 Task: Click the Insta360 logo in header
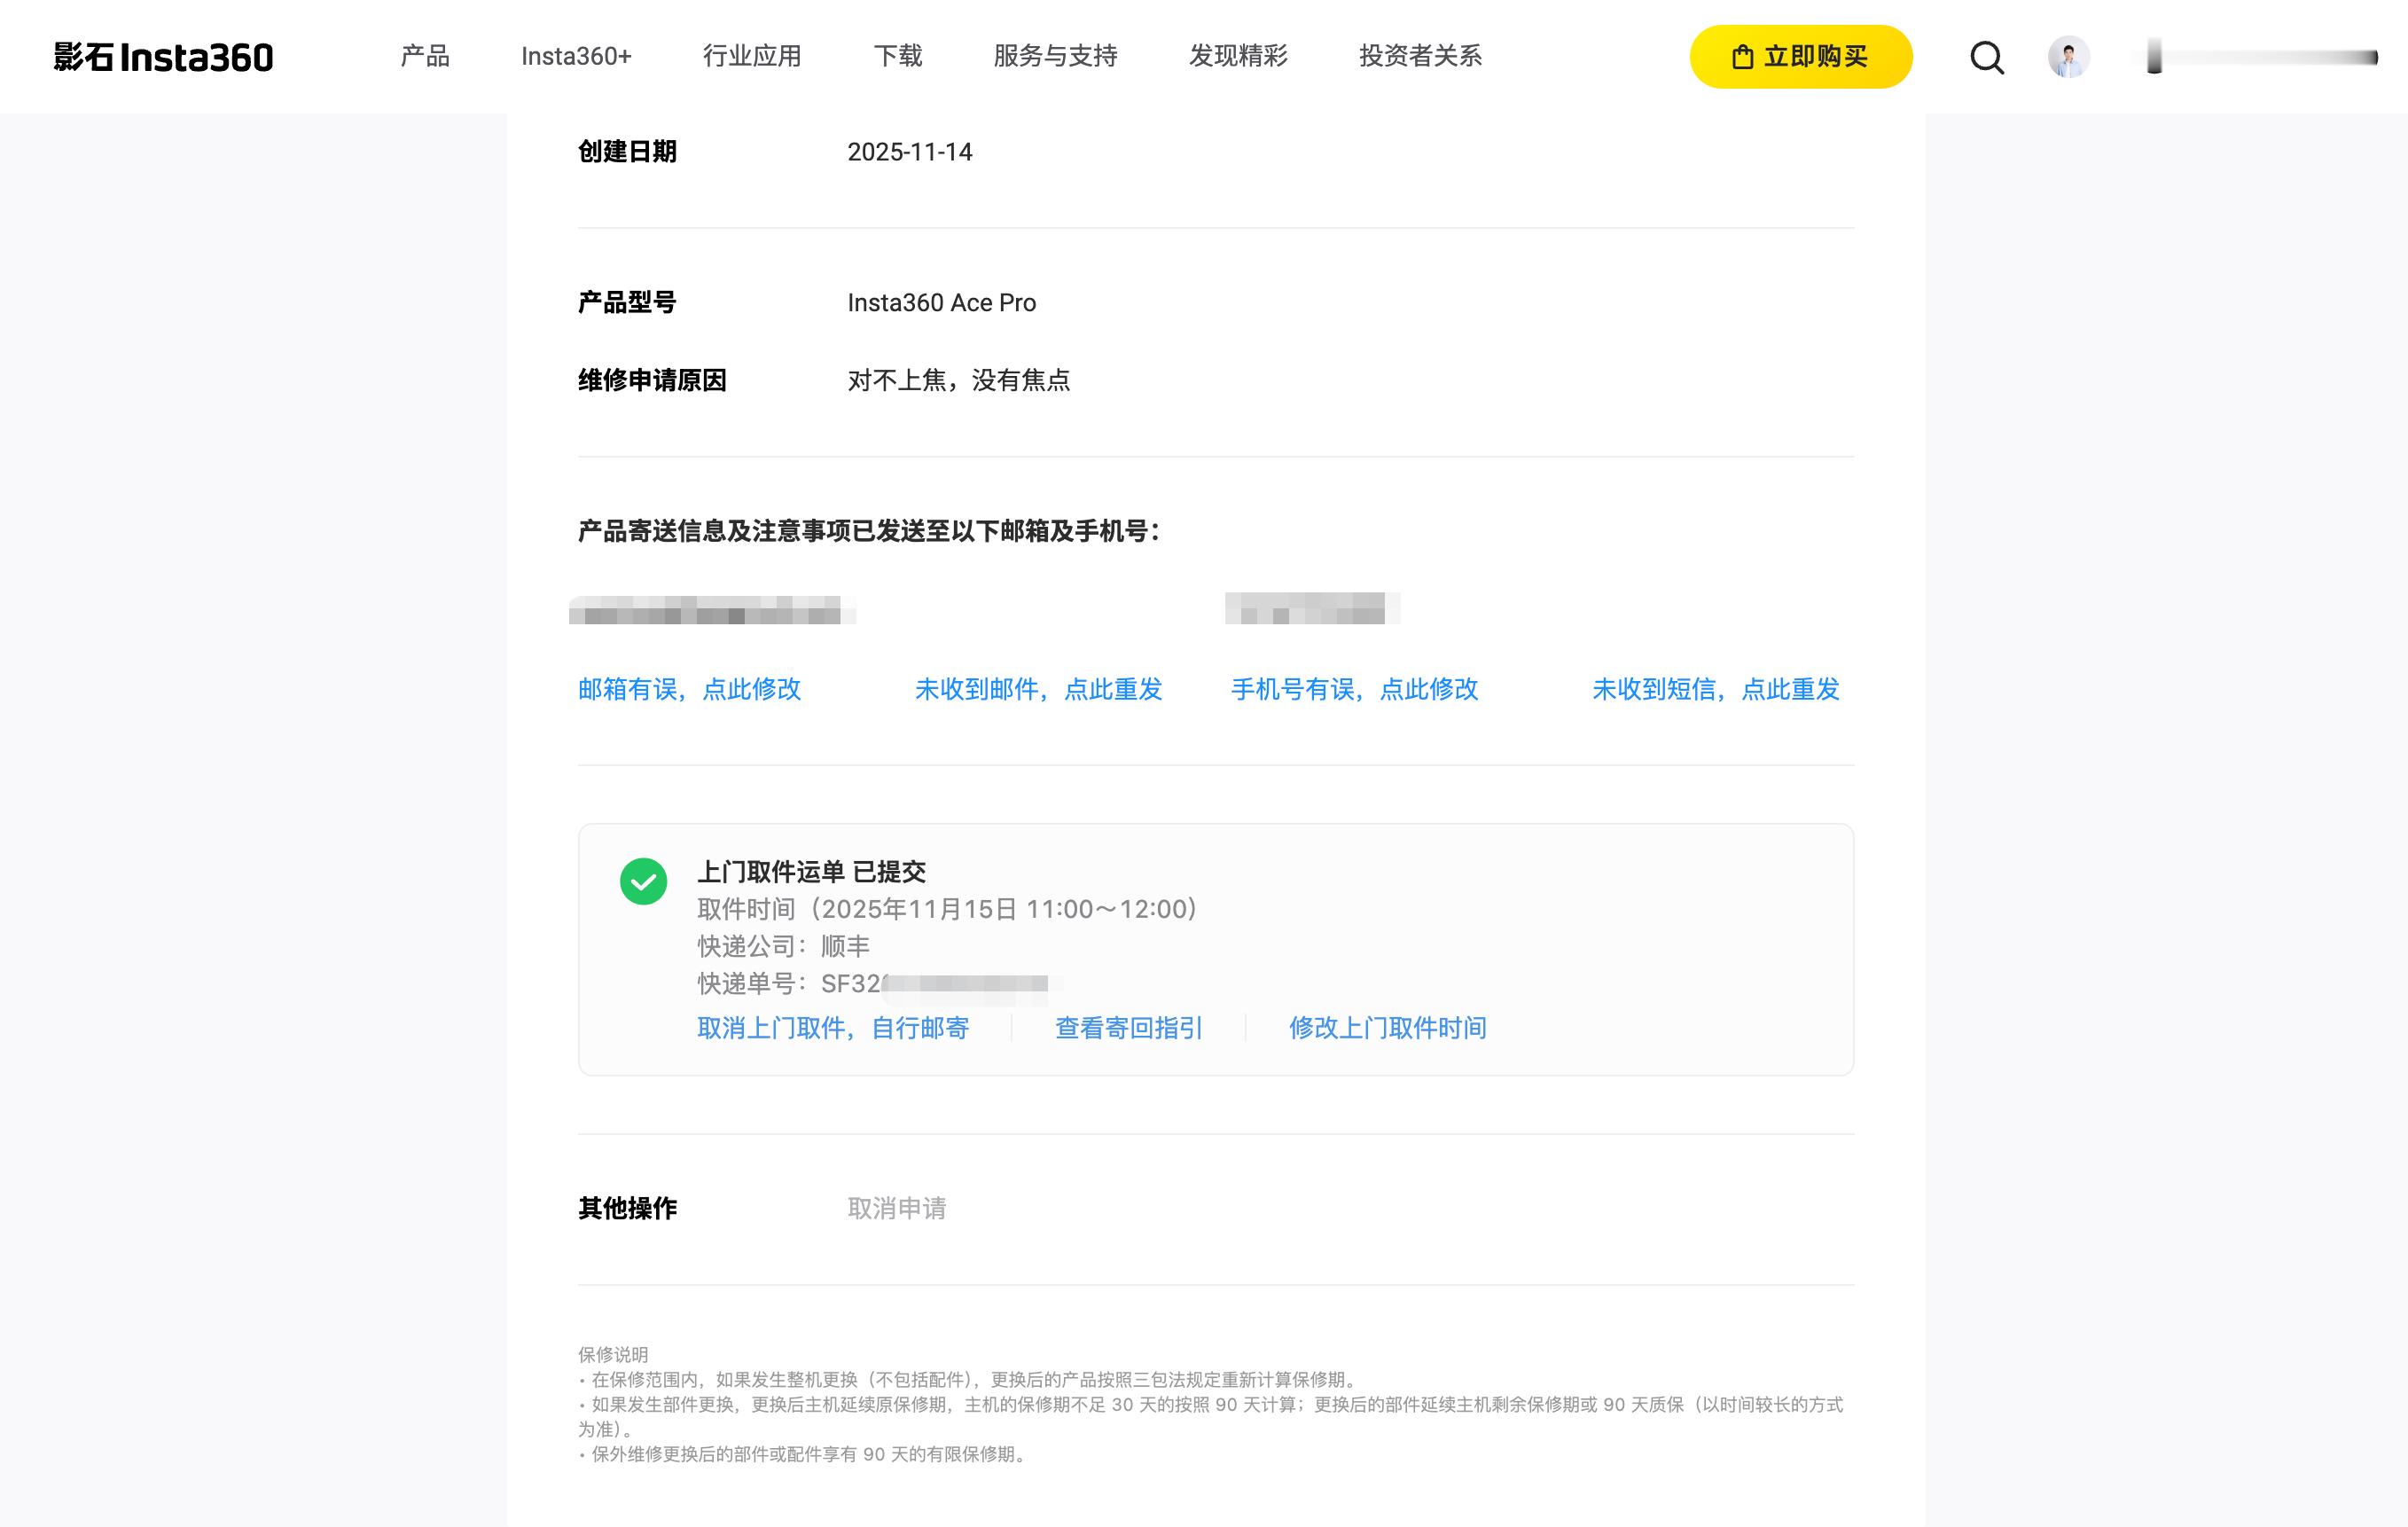(163, 57)
